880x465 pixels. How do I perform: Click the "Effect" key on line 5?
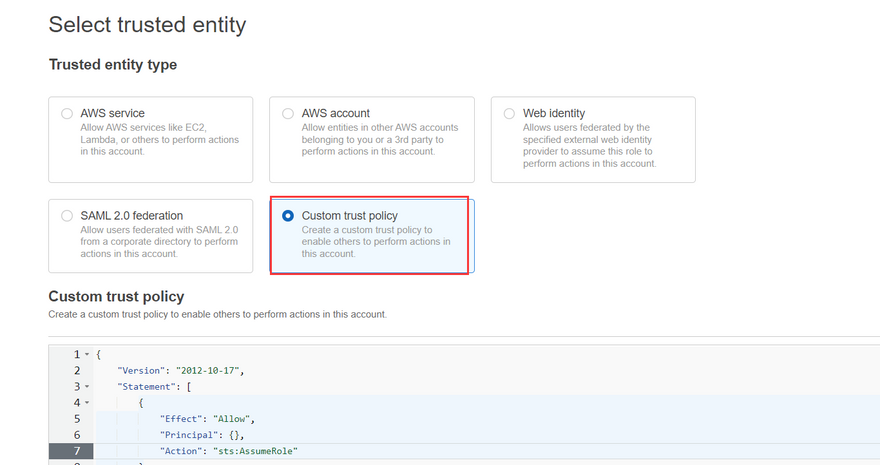pos(181,419)
